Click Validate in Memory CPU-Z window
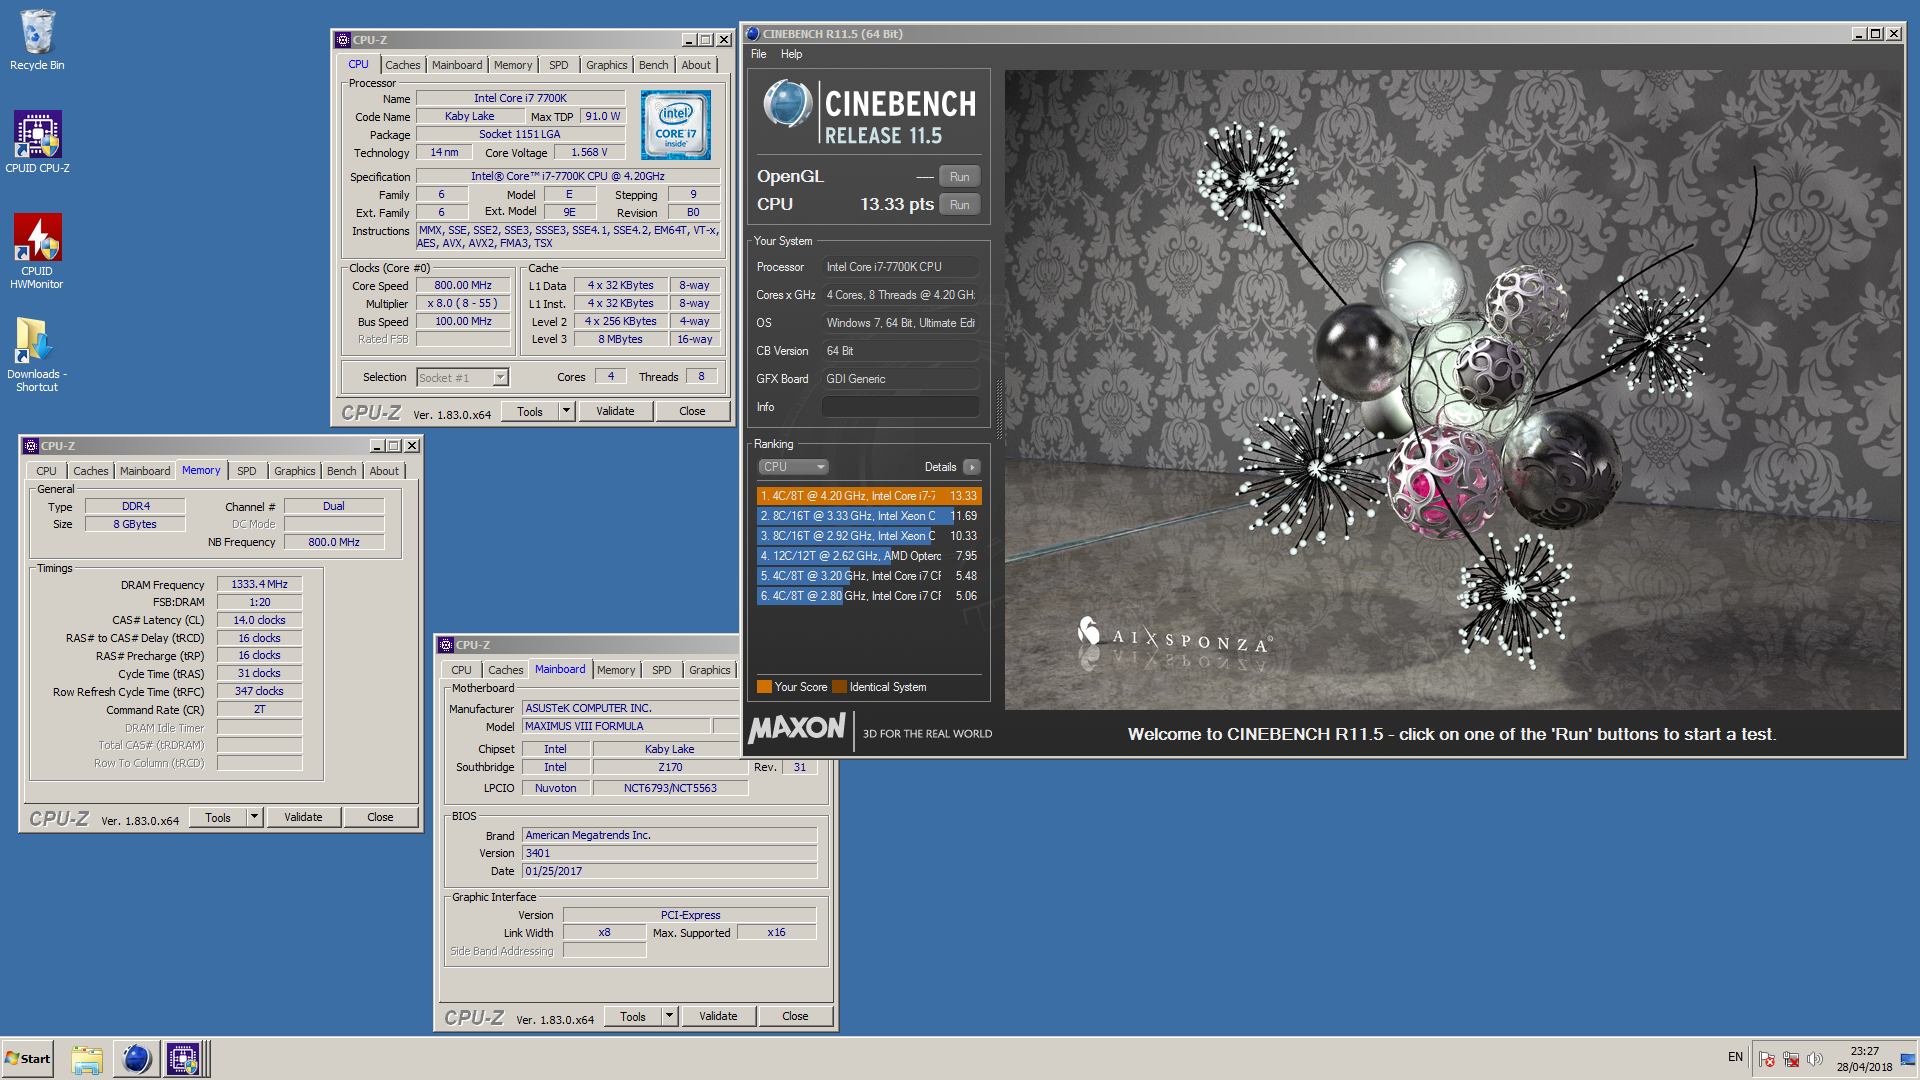 coord(303,817)
